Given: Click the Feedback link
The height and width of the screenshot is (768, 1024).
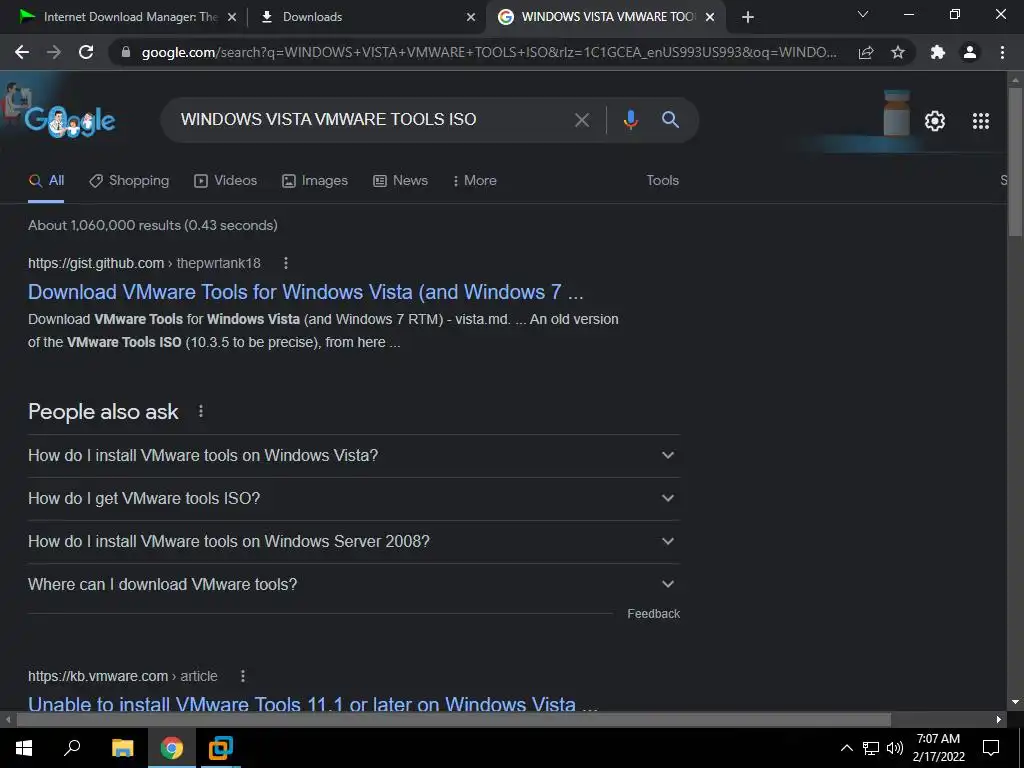Looking at the screenshot, I should pyautogui.click(x=653, y=614).
